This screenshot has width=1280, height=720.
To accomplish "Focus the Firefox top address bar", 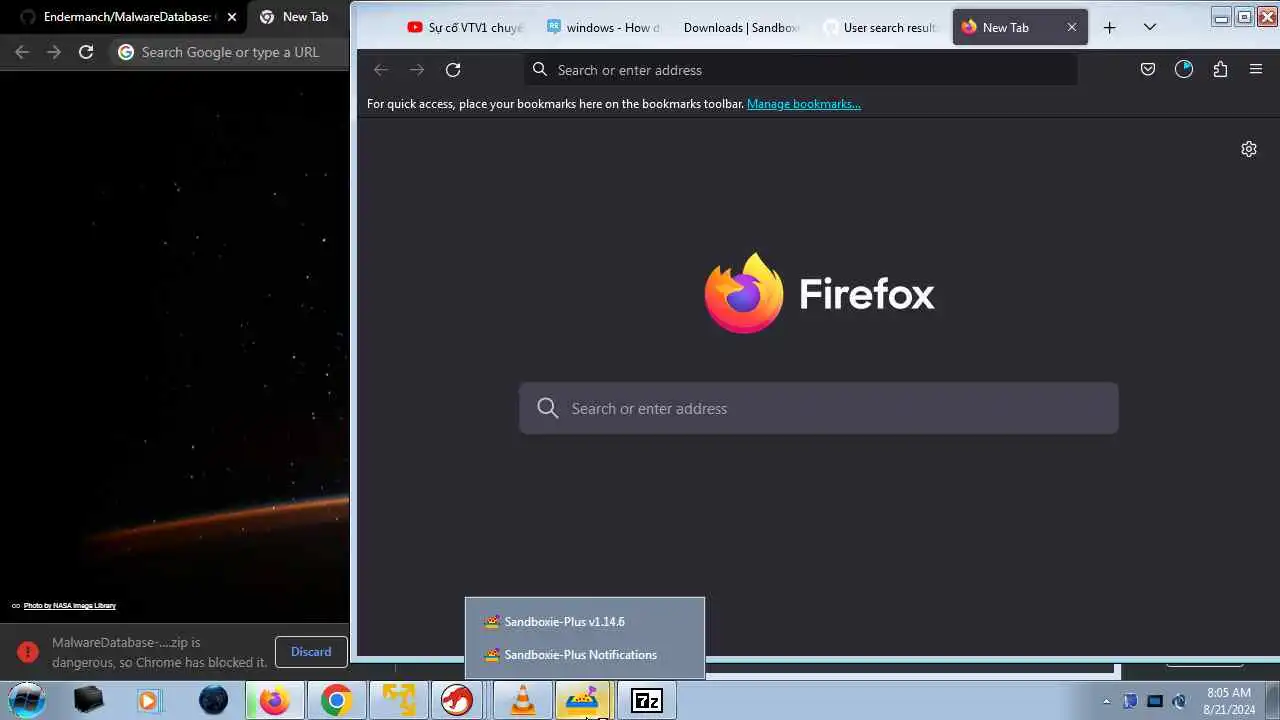I will (x=800, y=70).
